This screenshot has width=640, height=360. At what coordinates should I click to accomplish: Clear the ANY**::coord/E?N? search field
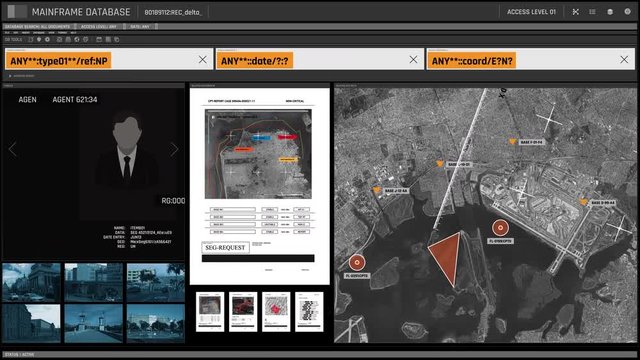point(624,60)
